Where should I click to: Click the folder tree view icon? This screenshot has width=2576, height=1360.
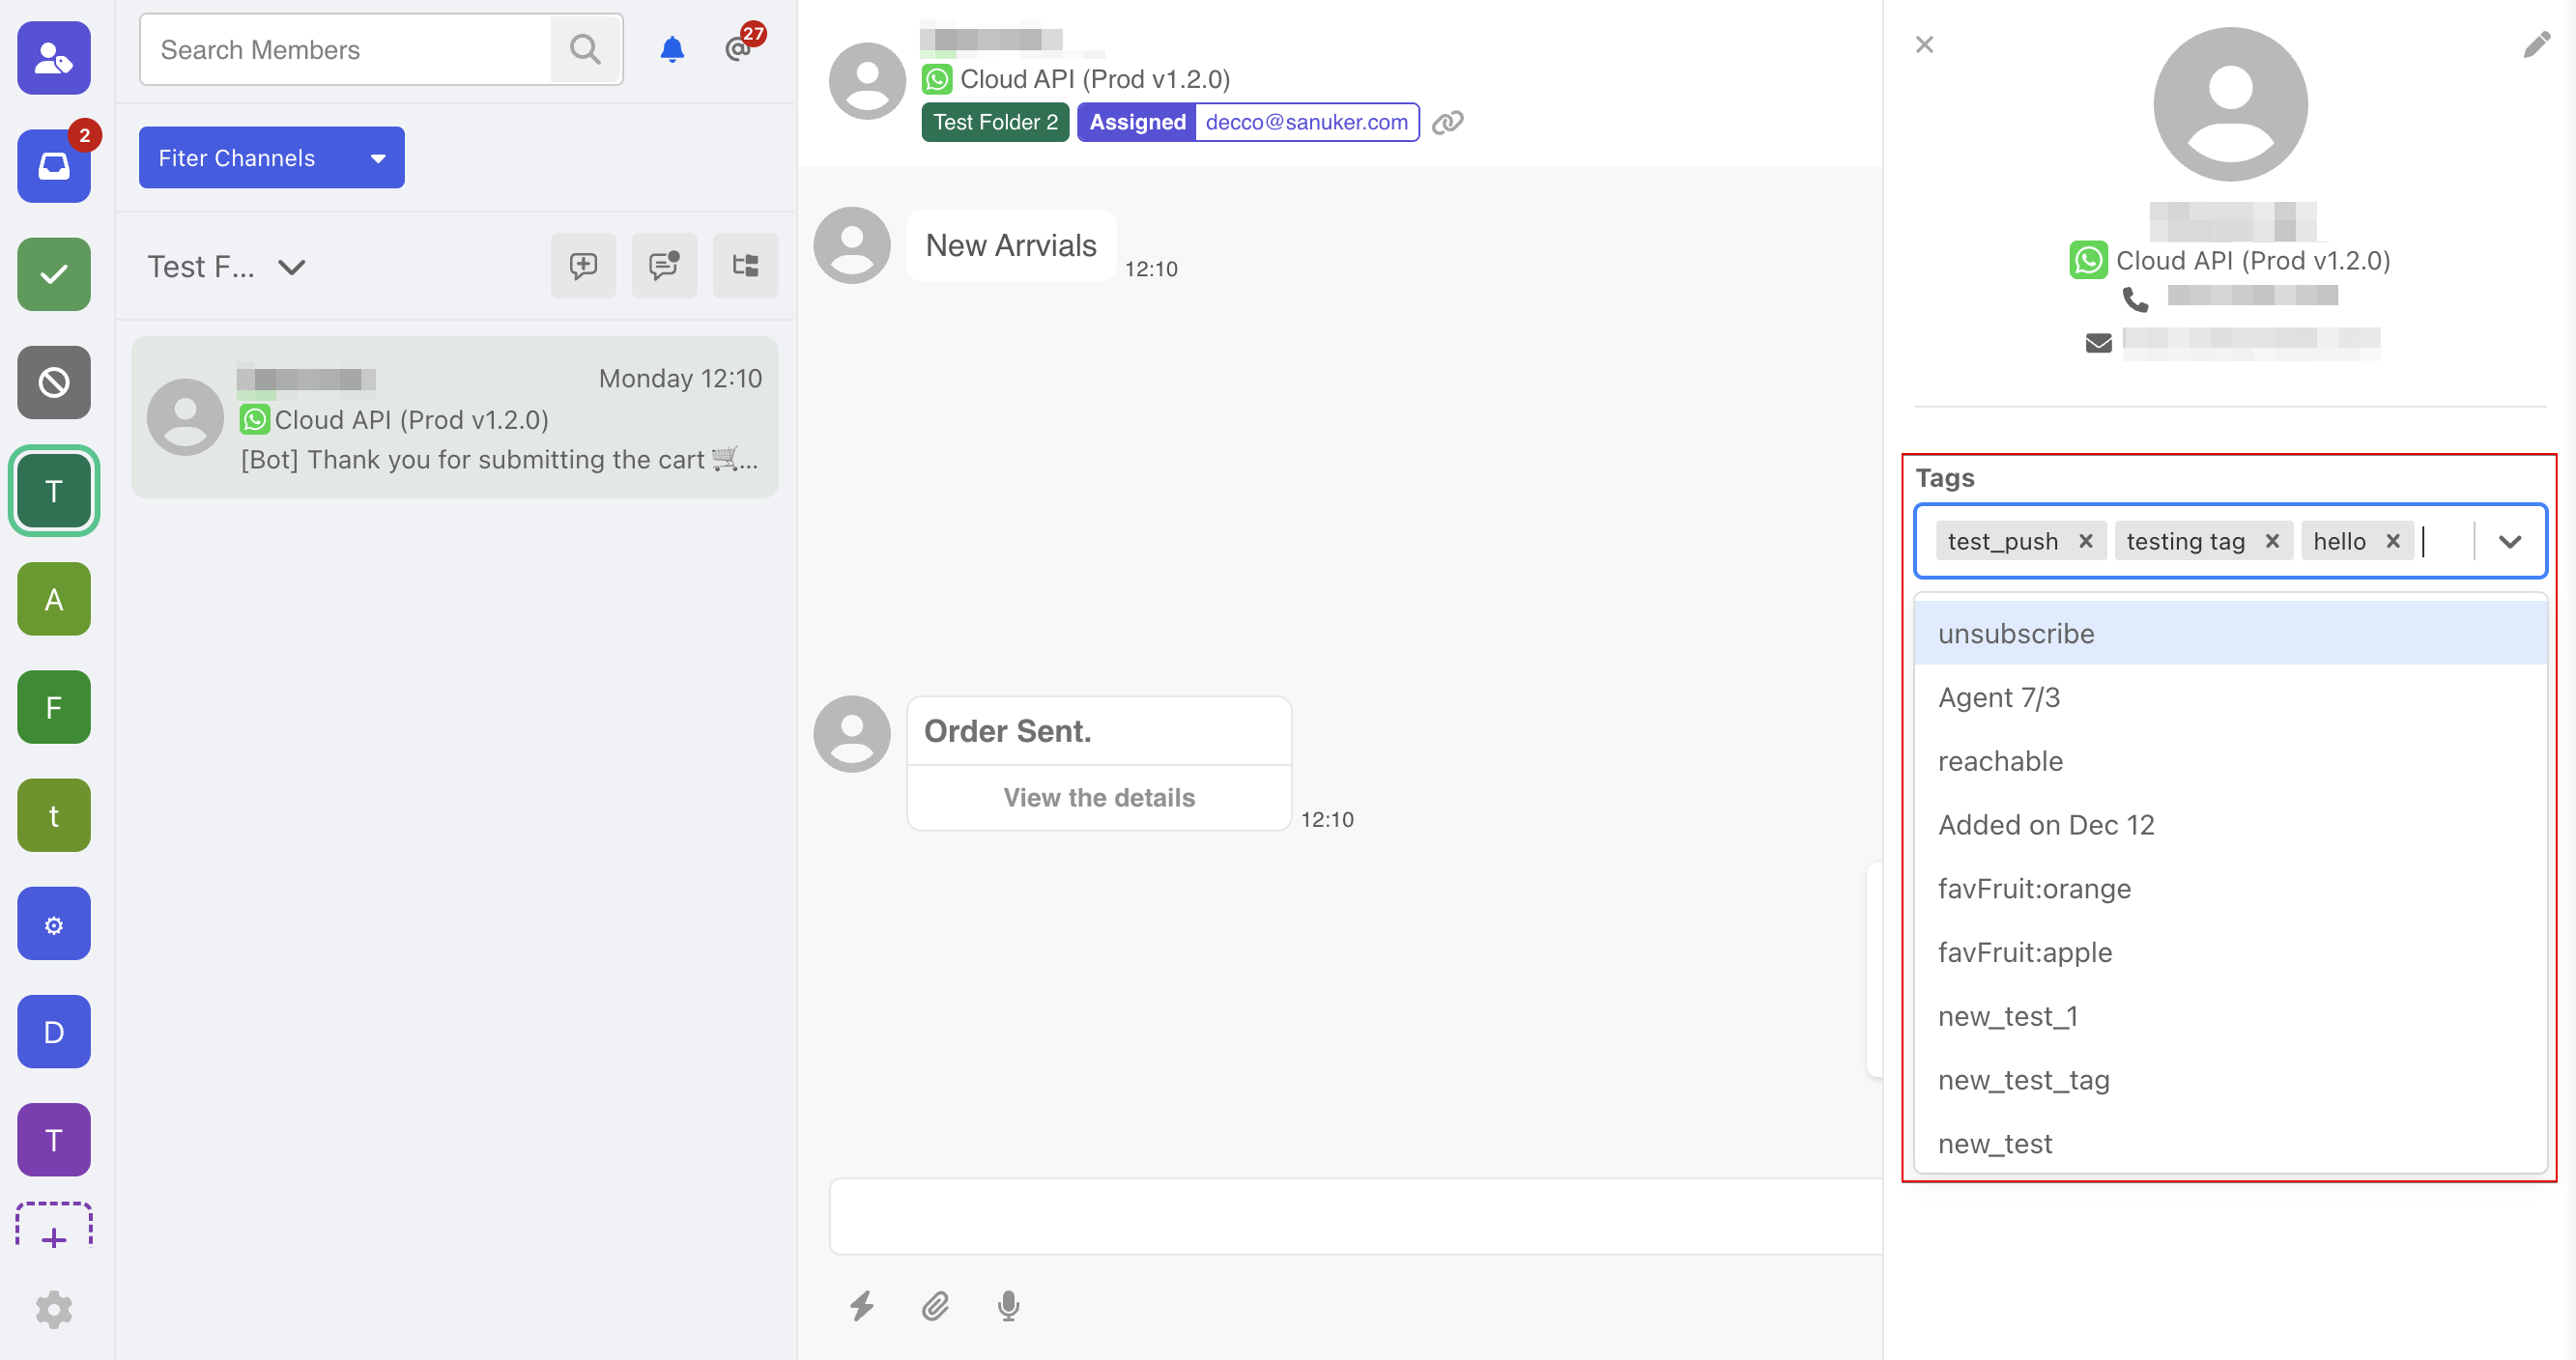pos(745,266)
